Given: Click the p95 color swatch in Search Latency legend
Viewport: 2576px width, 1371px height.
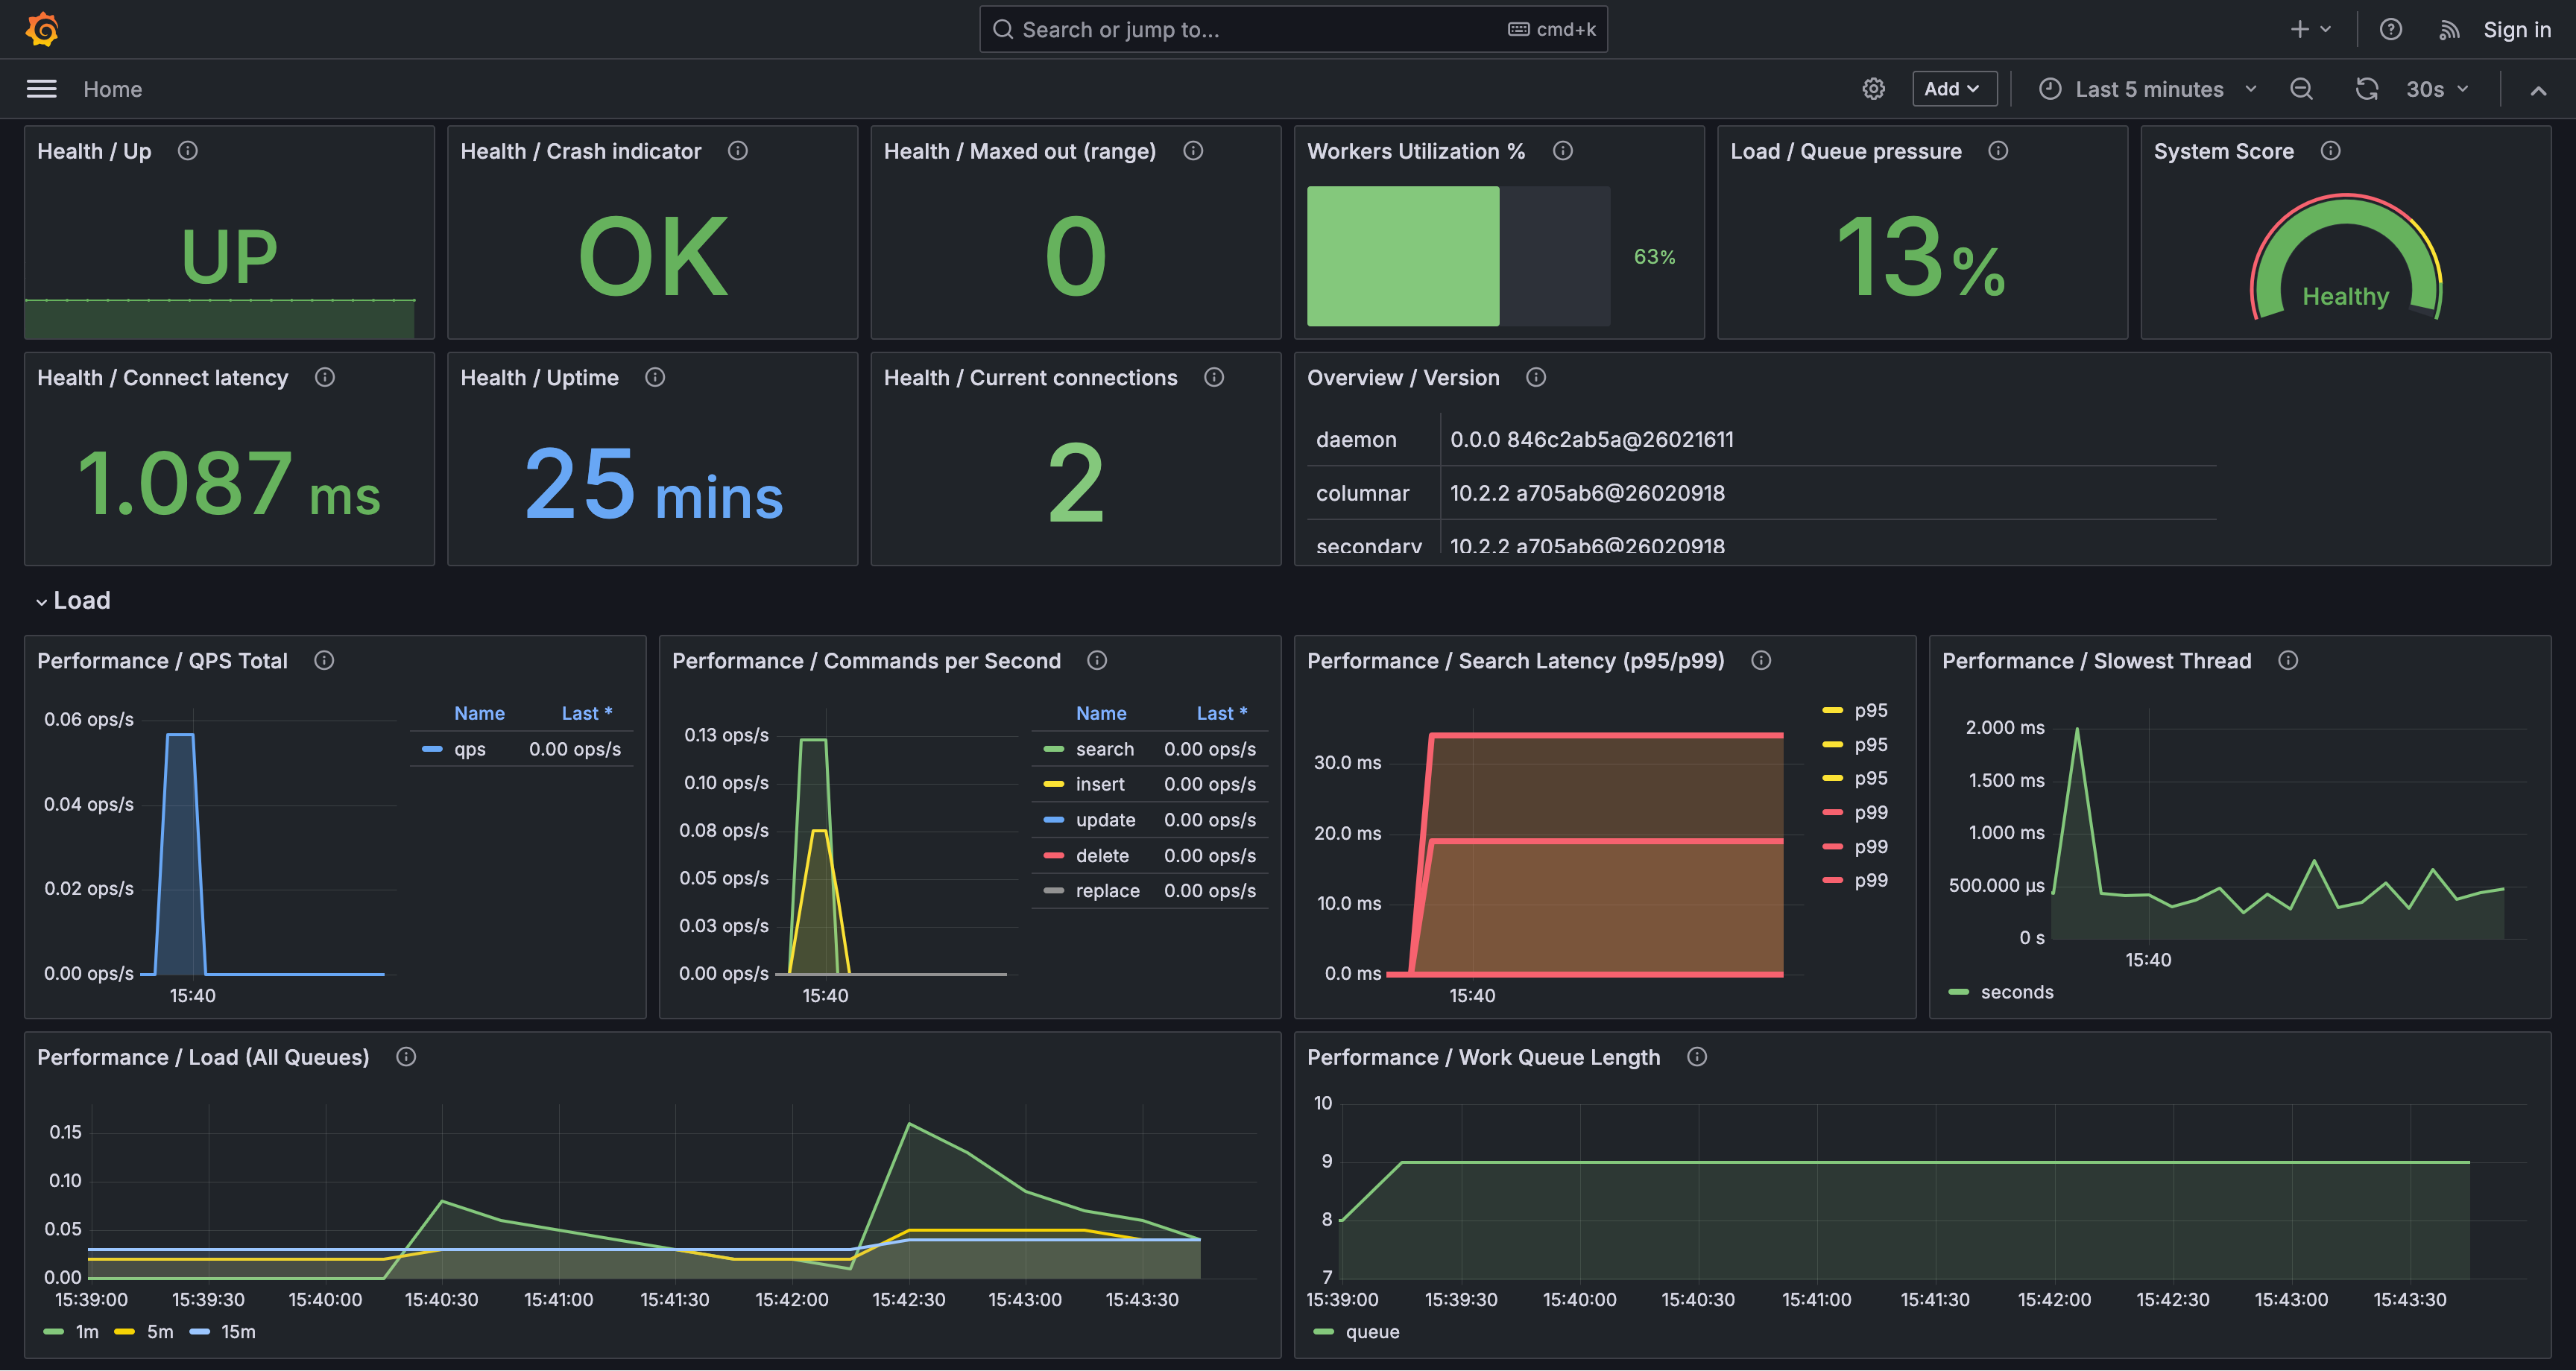Looking at the screenshot, I should pos(1832,710).
